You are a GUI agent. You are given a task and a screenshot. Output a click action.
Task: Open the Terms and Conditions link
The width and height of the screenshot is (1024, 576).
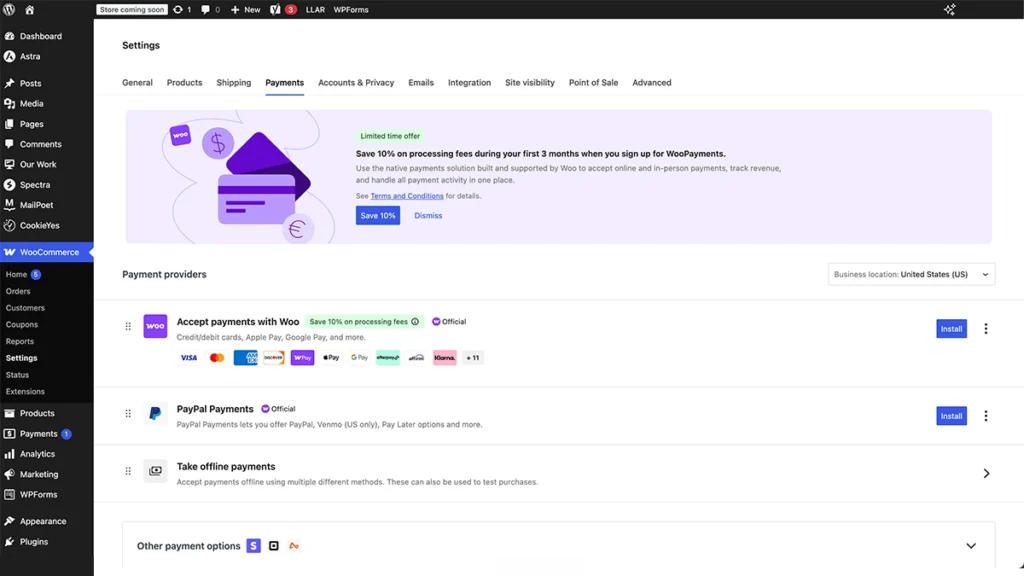click(x=407, y=196)
